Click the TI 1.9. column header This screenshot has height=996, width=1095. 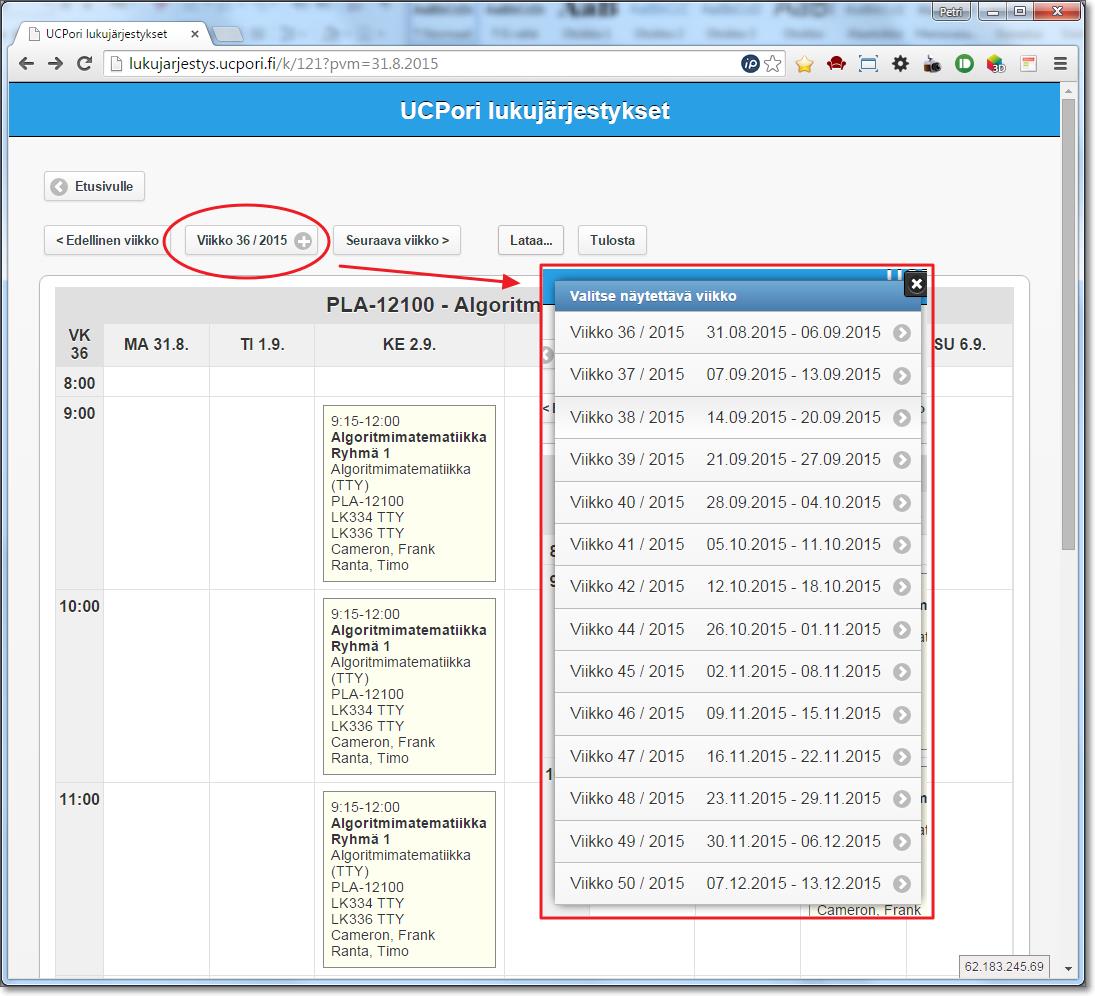click(x=262, y=344)
